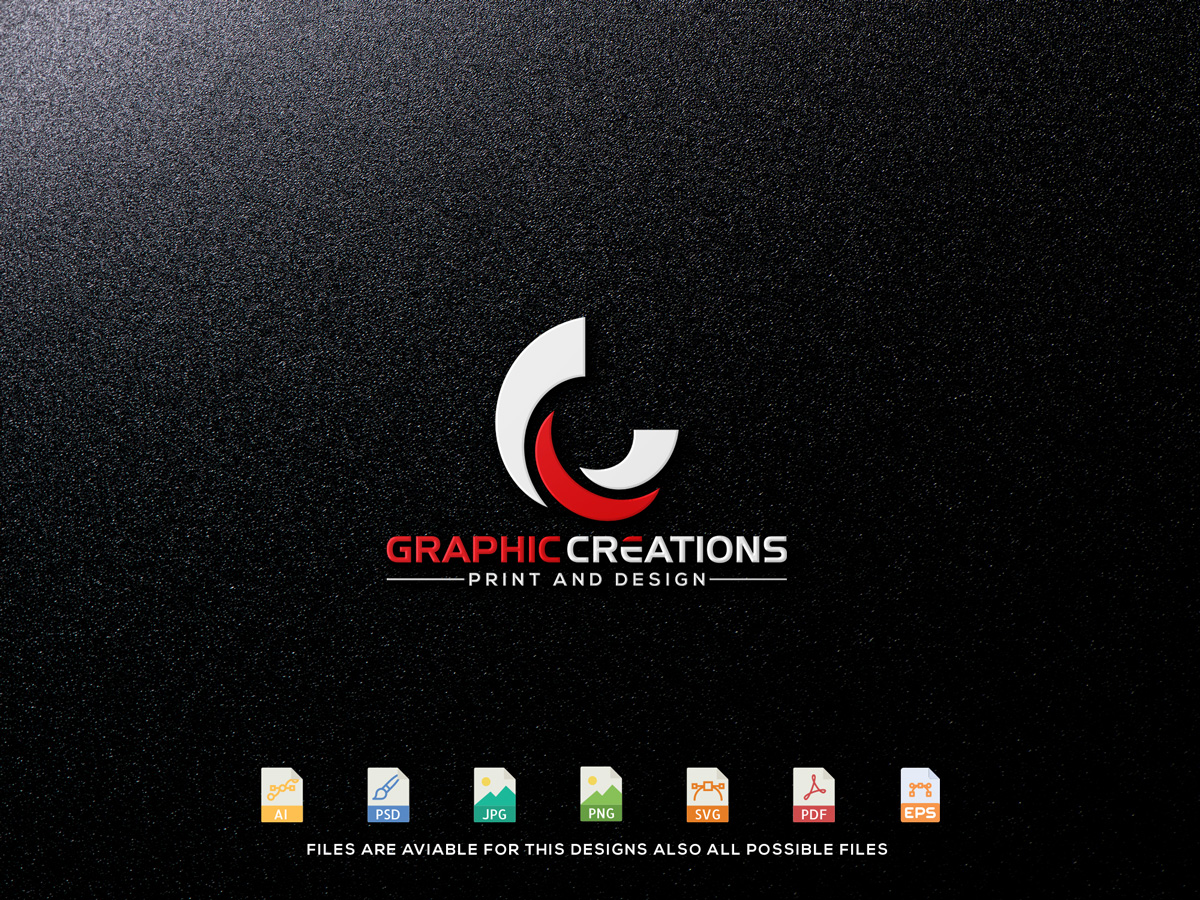Screen dimensions: 1200x900
Task: Click the JPG file format icon
Action: pyautogui.click(x=494, y=795)
